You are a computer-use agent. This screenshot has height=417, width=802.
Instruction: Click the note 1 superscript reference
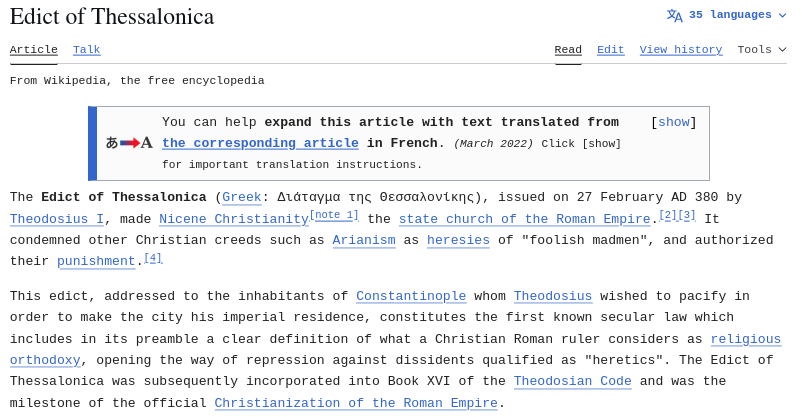point(334,215)
